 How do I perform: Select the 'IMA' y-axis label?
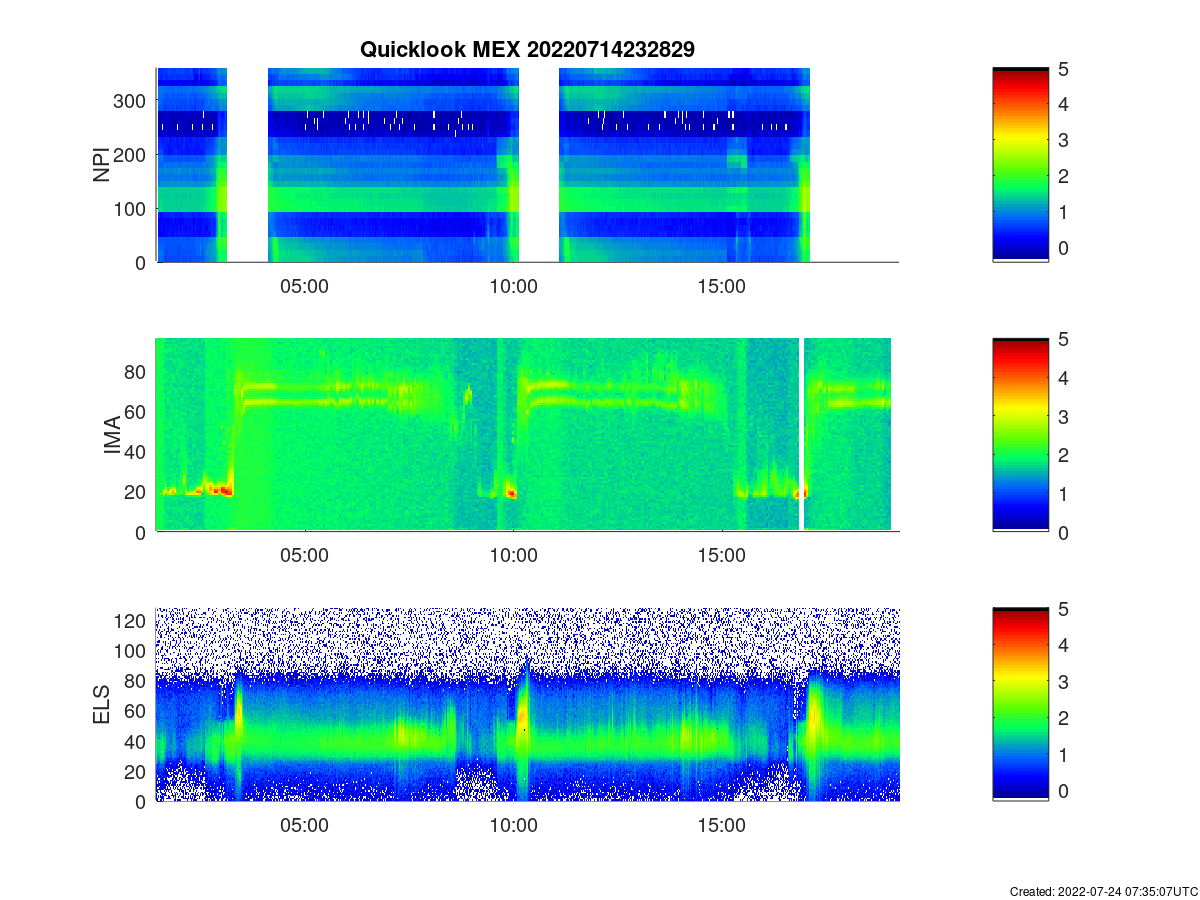[x=112, y=436]
